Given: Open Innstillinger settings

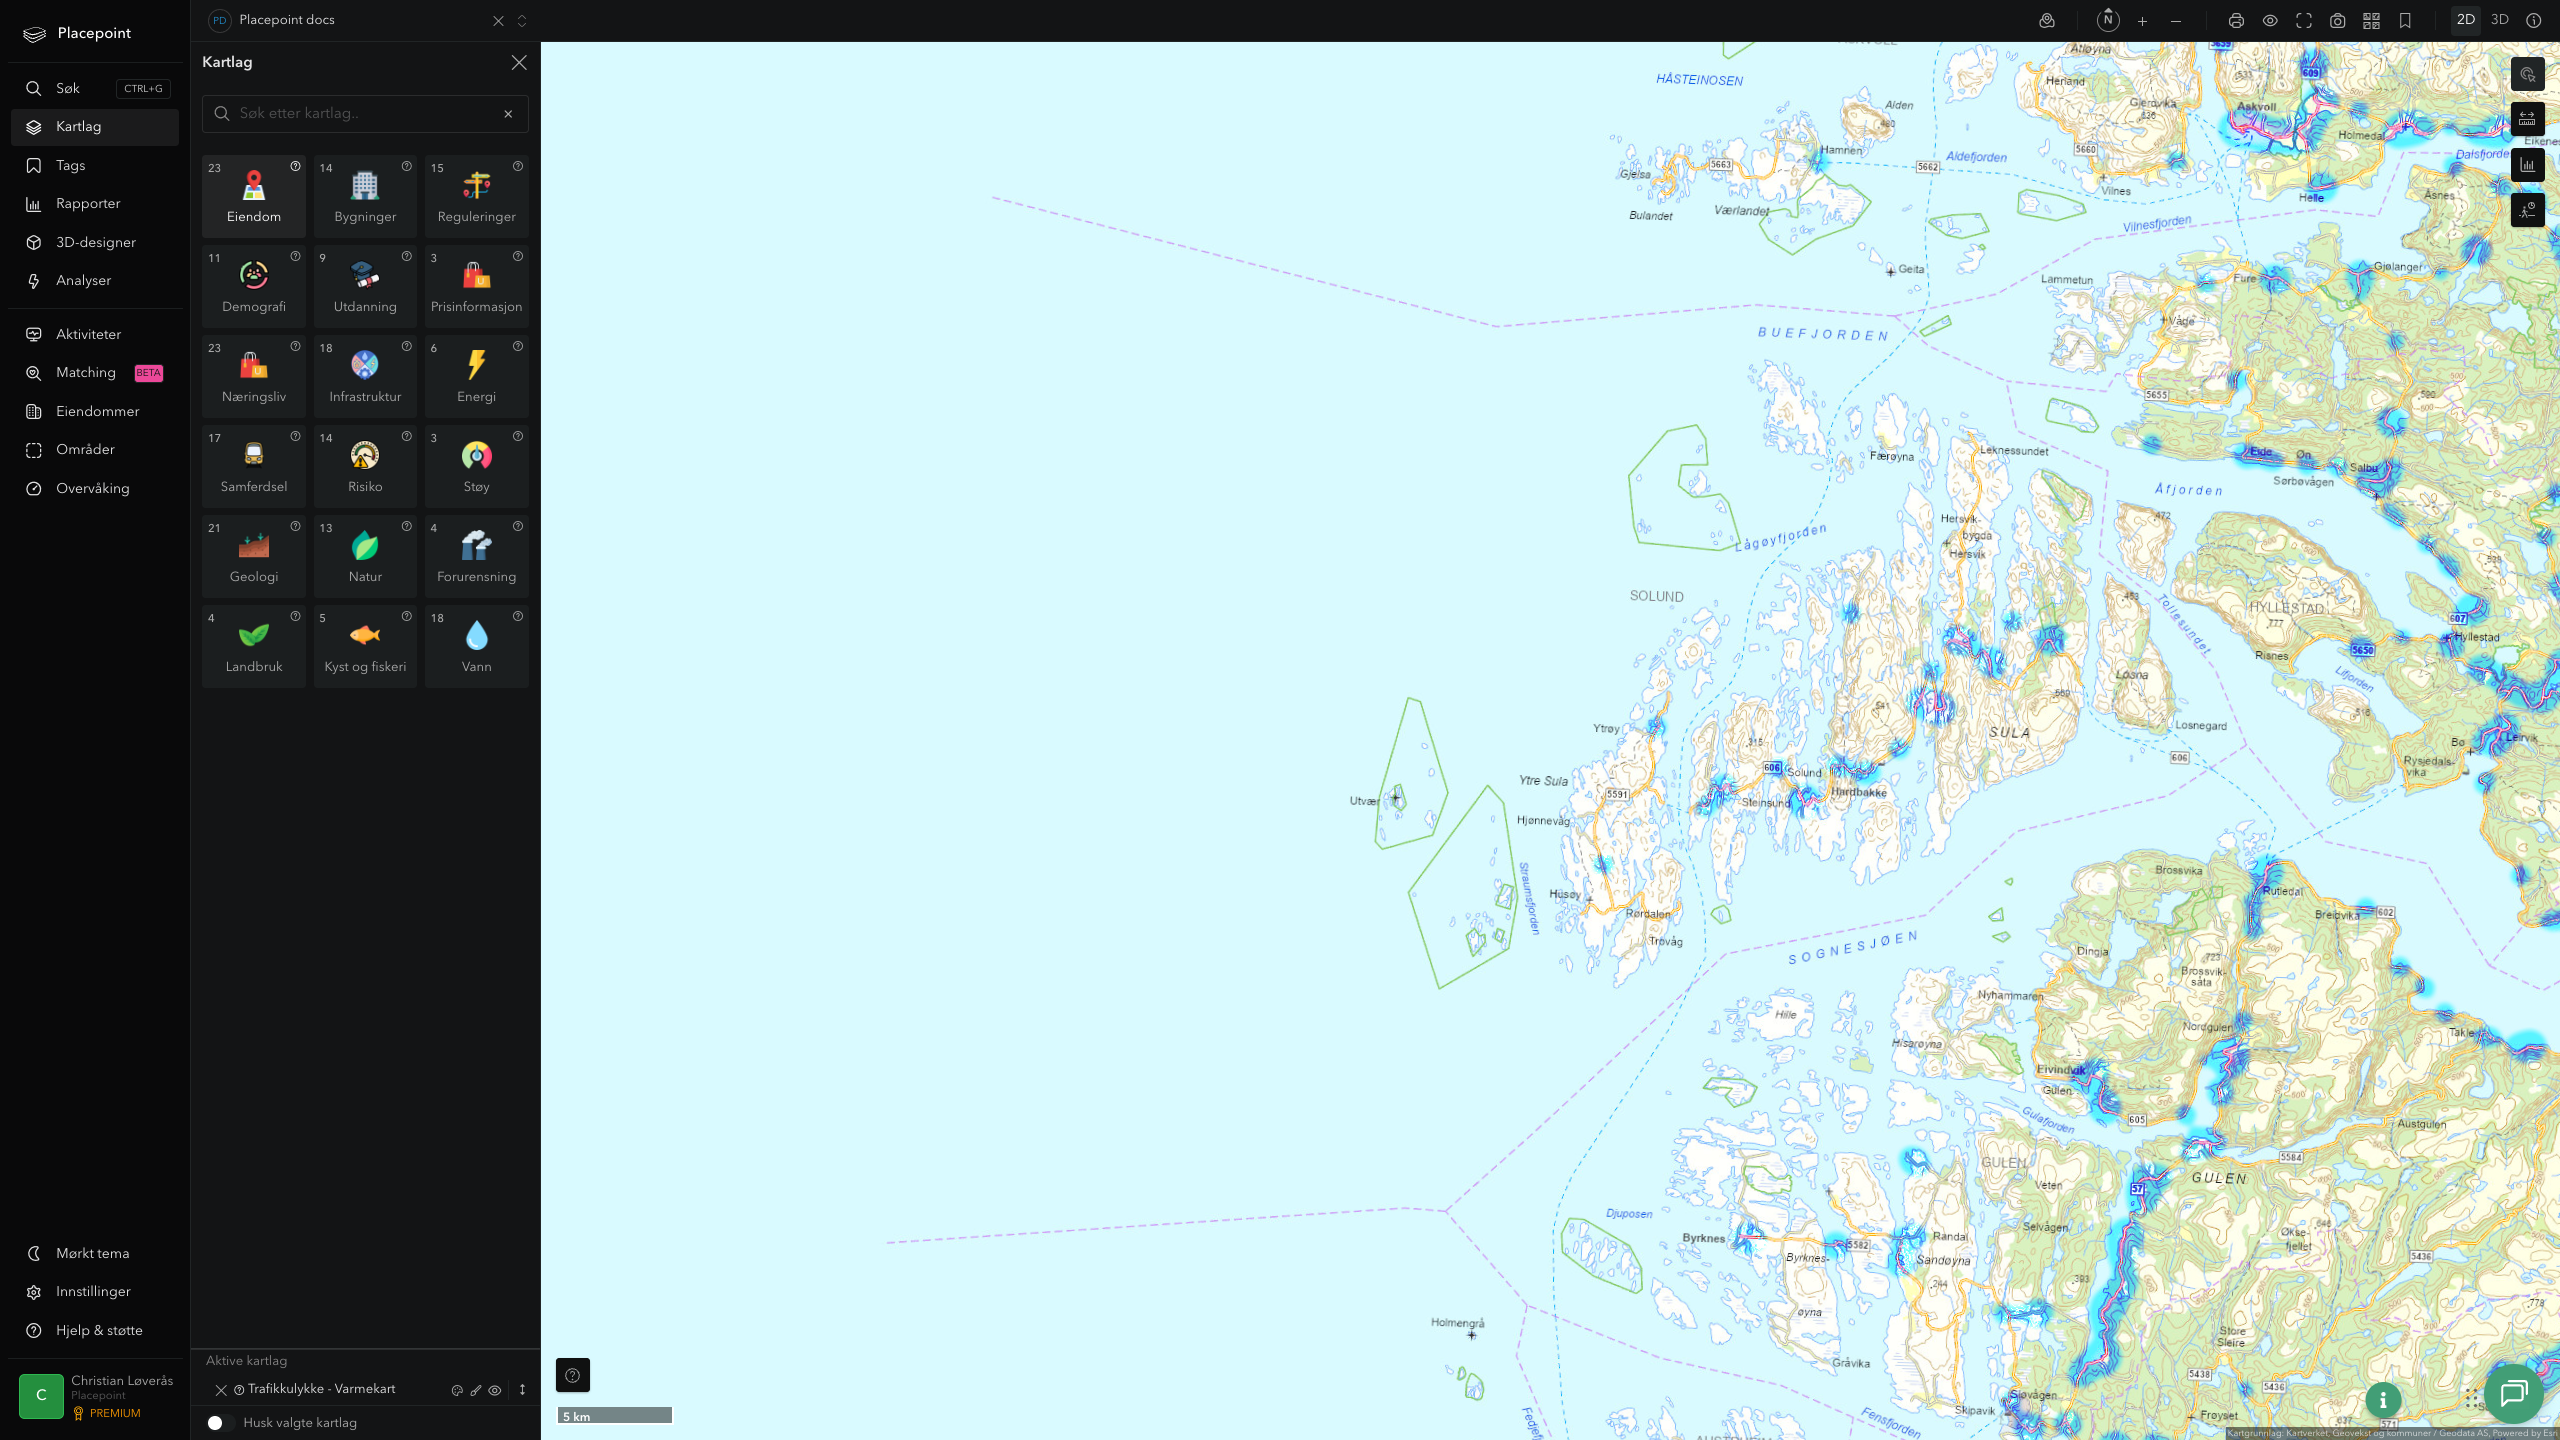Looking at the screenshot, I should [x=95, y=1291].
